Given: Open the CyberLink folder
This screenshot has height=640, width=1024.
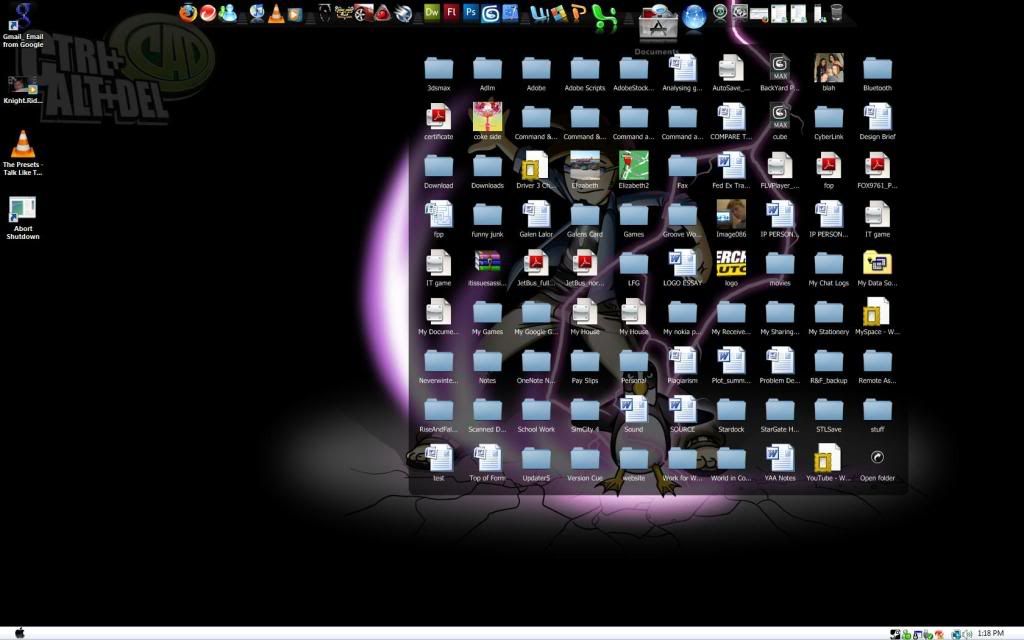Looking at the screenshot, I should point(829,123).
